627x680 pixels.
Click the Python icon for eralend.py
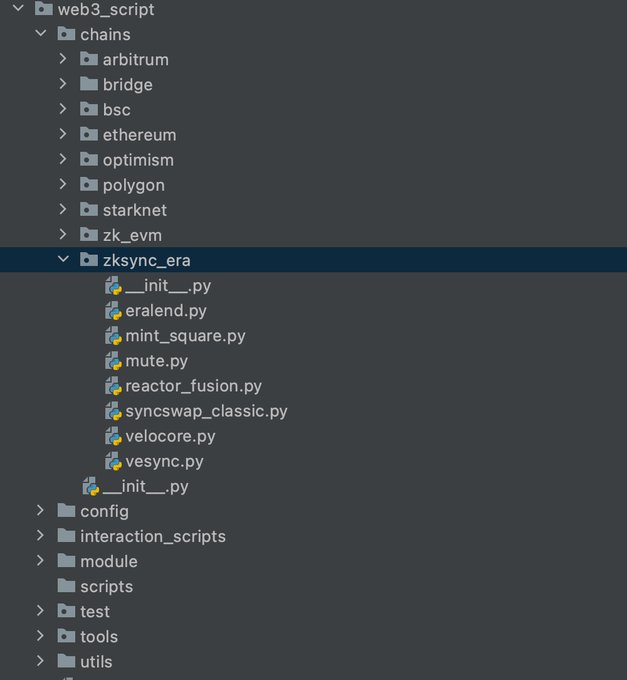pos(113,311)
